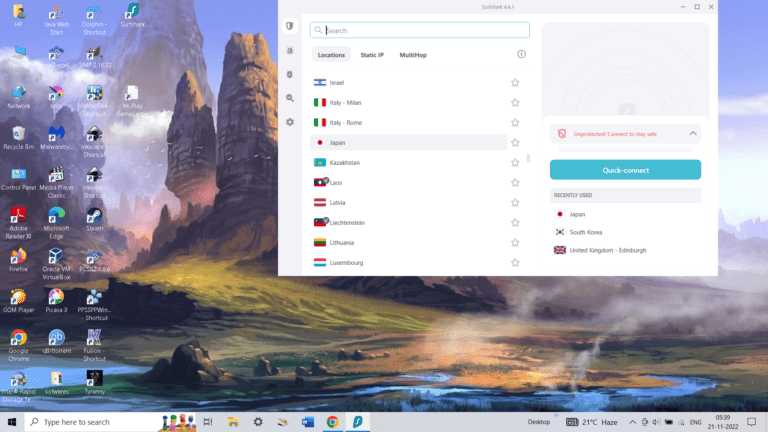
Task: Favorite Japan with its star
Action: tap(515, 143)
